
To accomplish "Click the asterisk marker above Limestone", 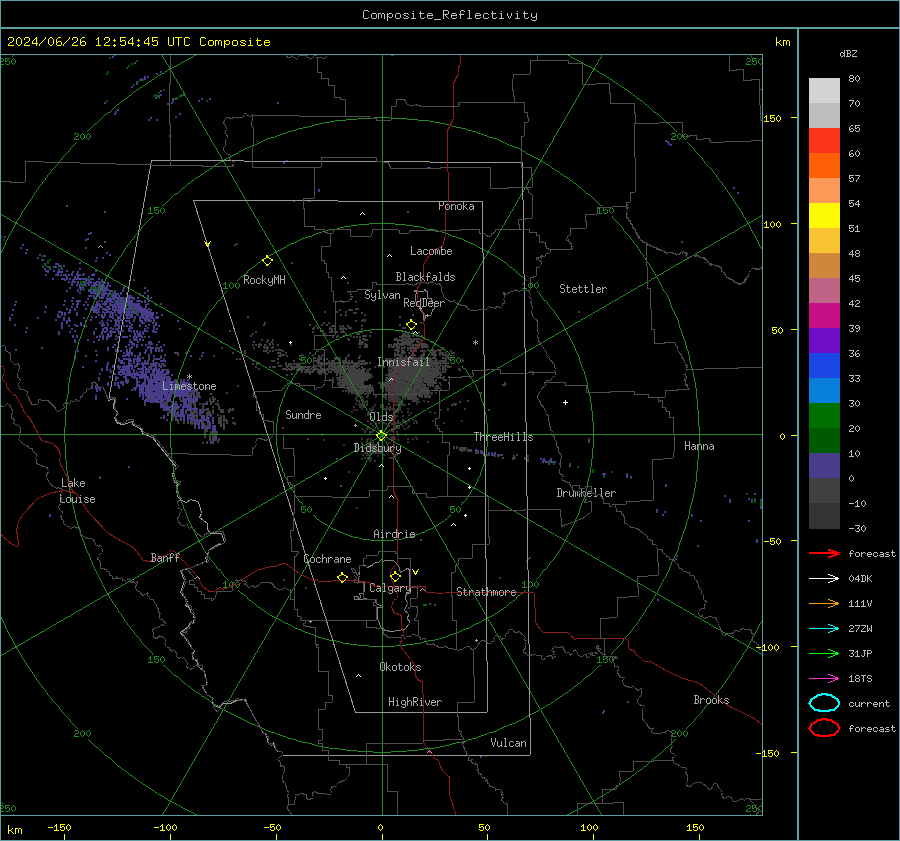I will 189,377.
